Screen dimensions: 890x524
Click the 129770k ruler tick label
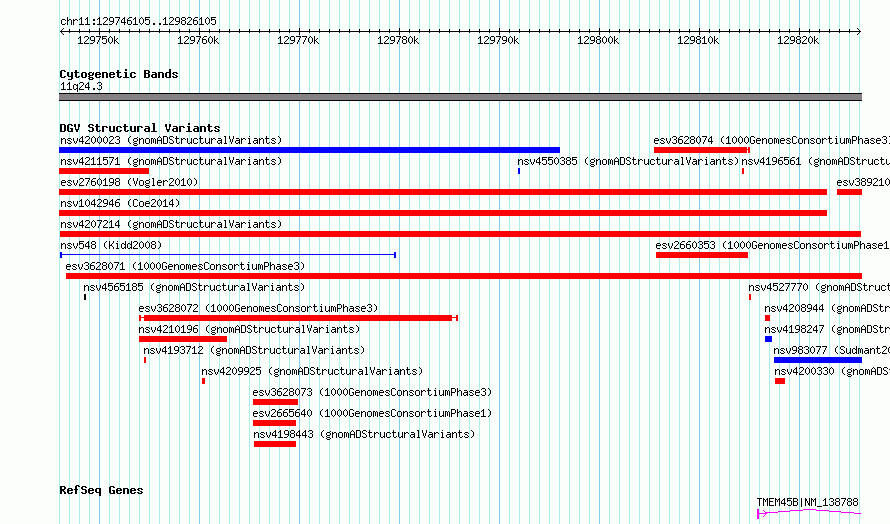(x=298, y=40)
